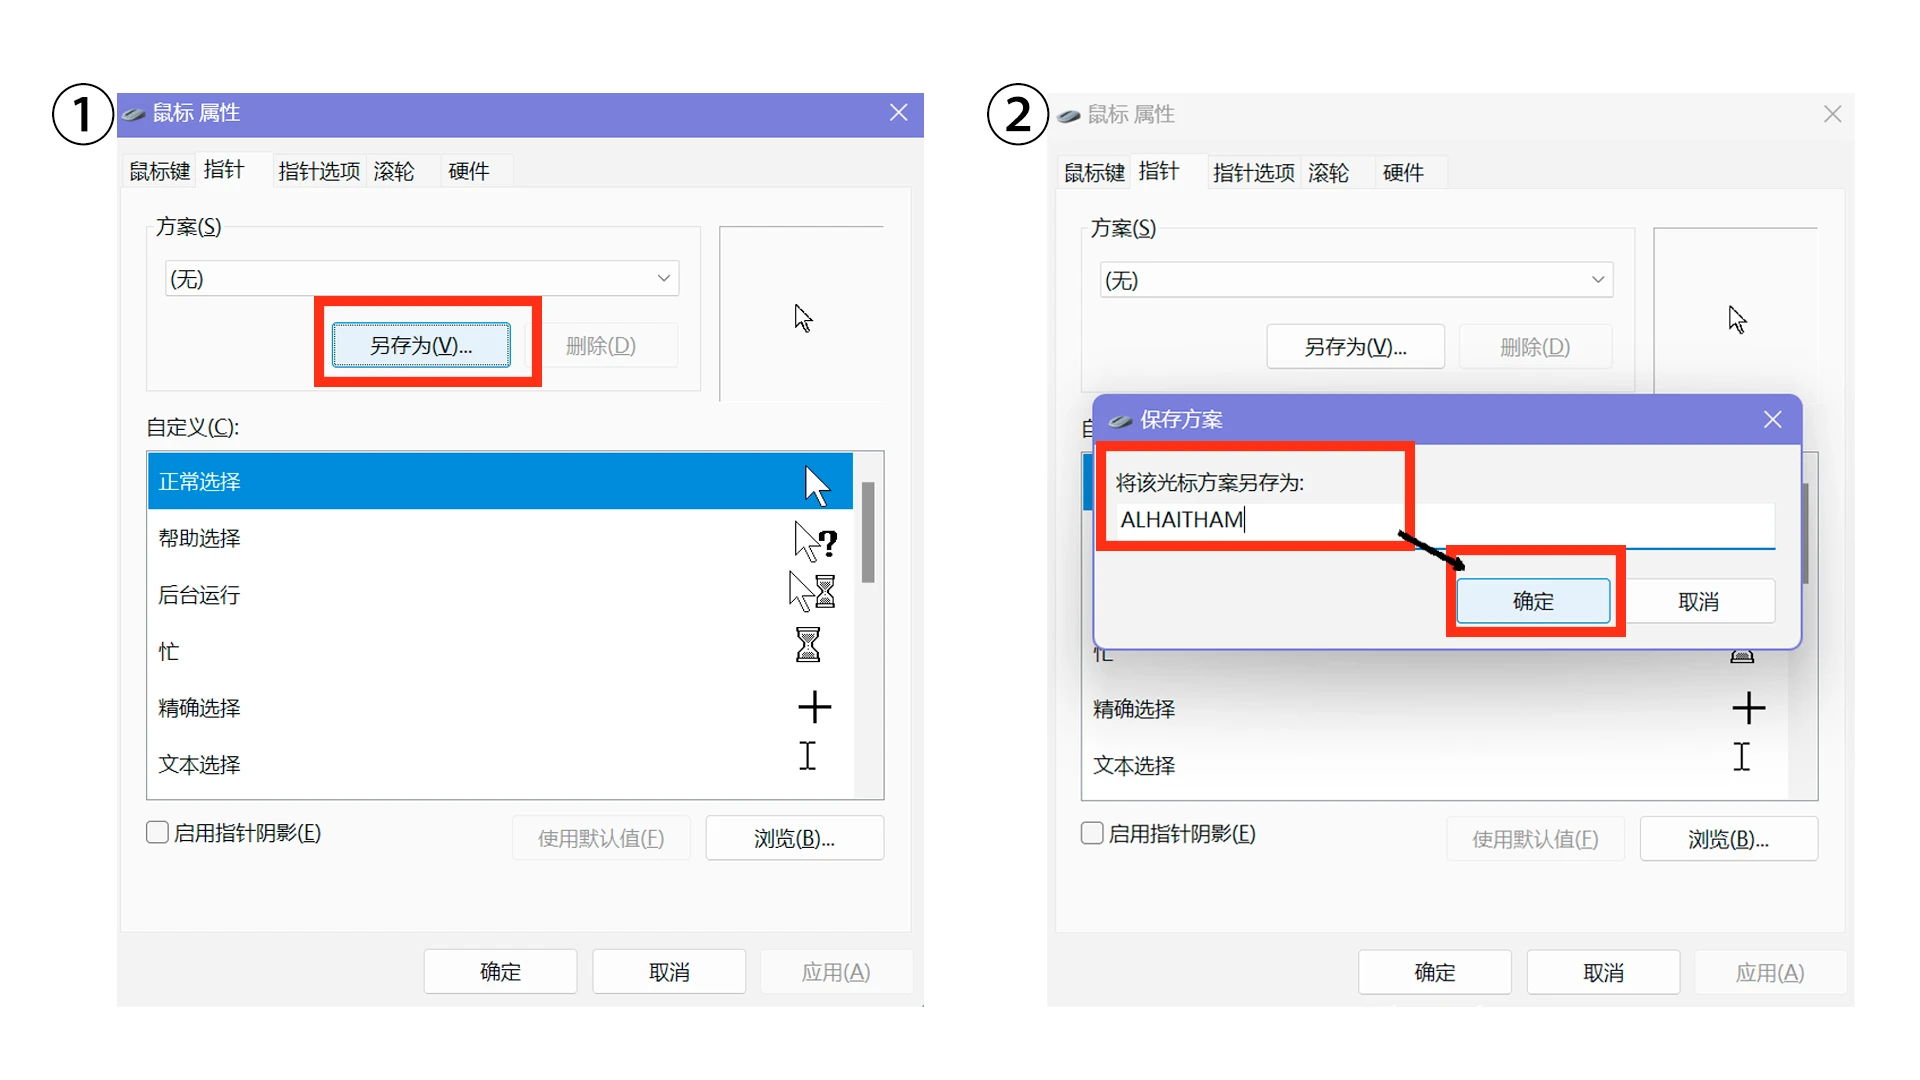Screen dimensions: 1920x1080
Task: Select the 帮助选择 help cursor icon
Action: pyautogui.click(x=815, y=541)
